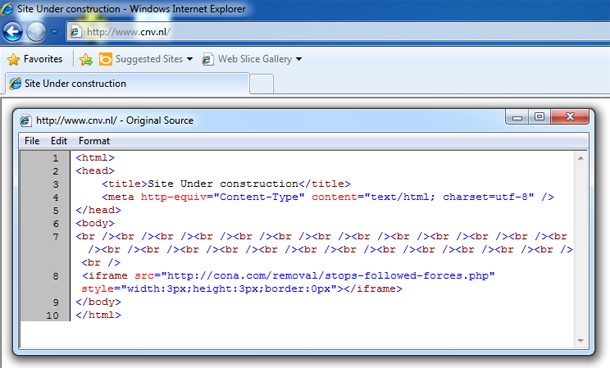Click the page icon in address bar
The width and height of the screenshot is (610, 368).
(75, 32)
